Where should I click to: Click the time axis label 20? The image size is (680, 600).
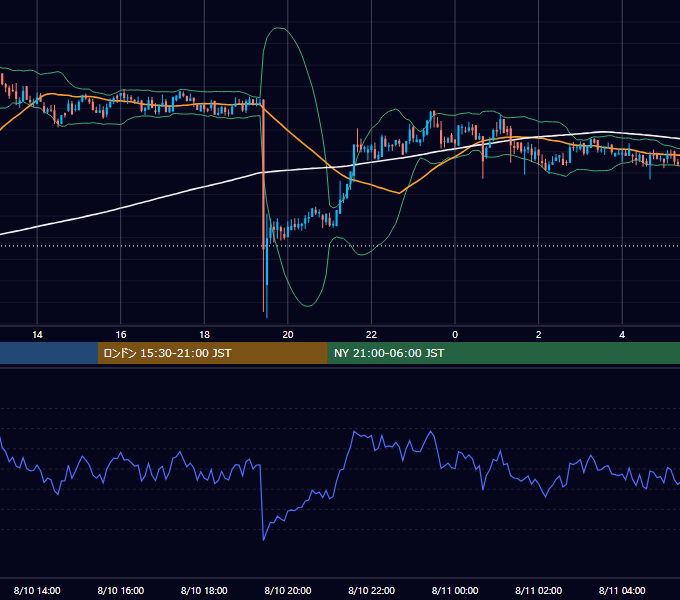[288, 335]
